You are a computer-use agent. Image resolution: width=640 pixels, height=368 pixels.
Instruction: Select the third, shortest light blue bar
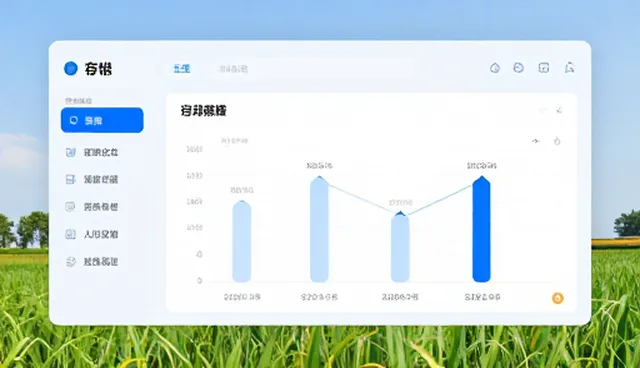pyautogui.click(x=400, y=247)
